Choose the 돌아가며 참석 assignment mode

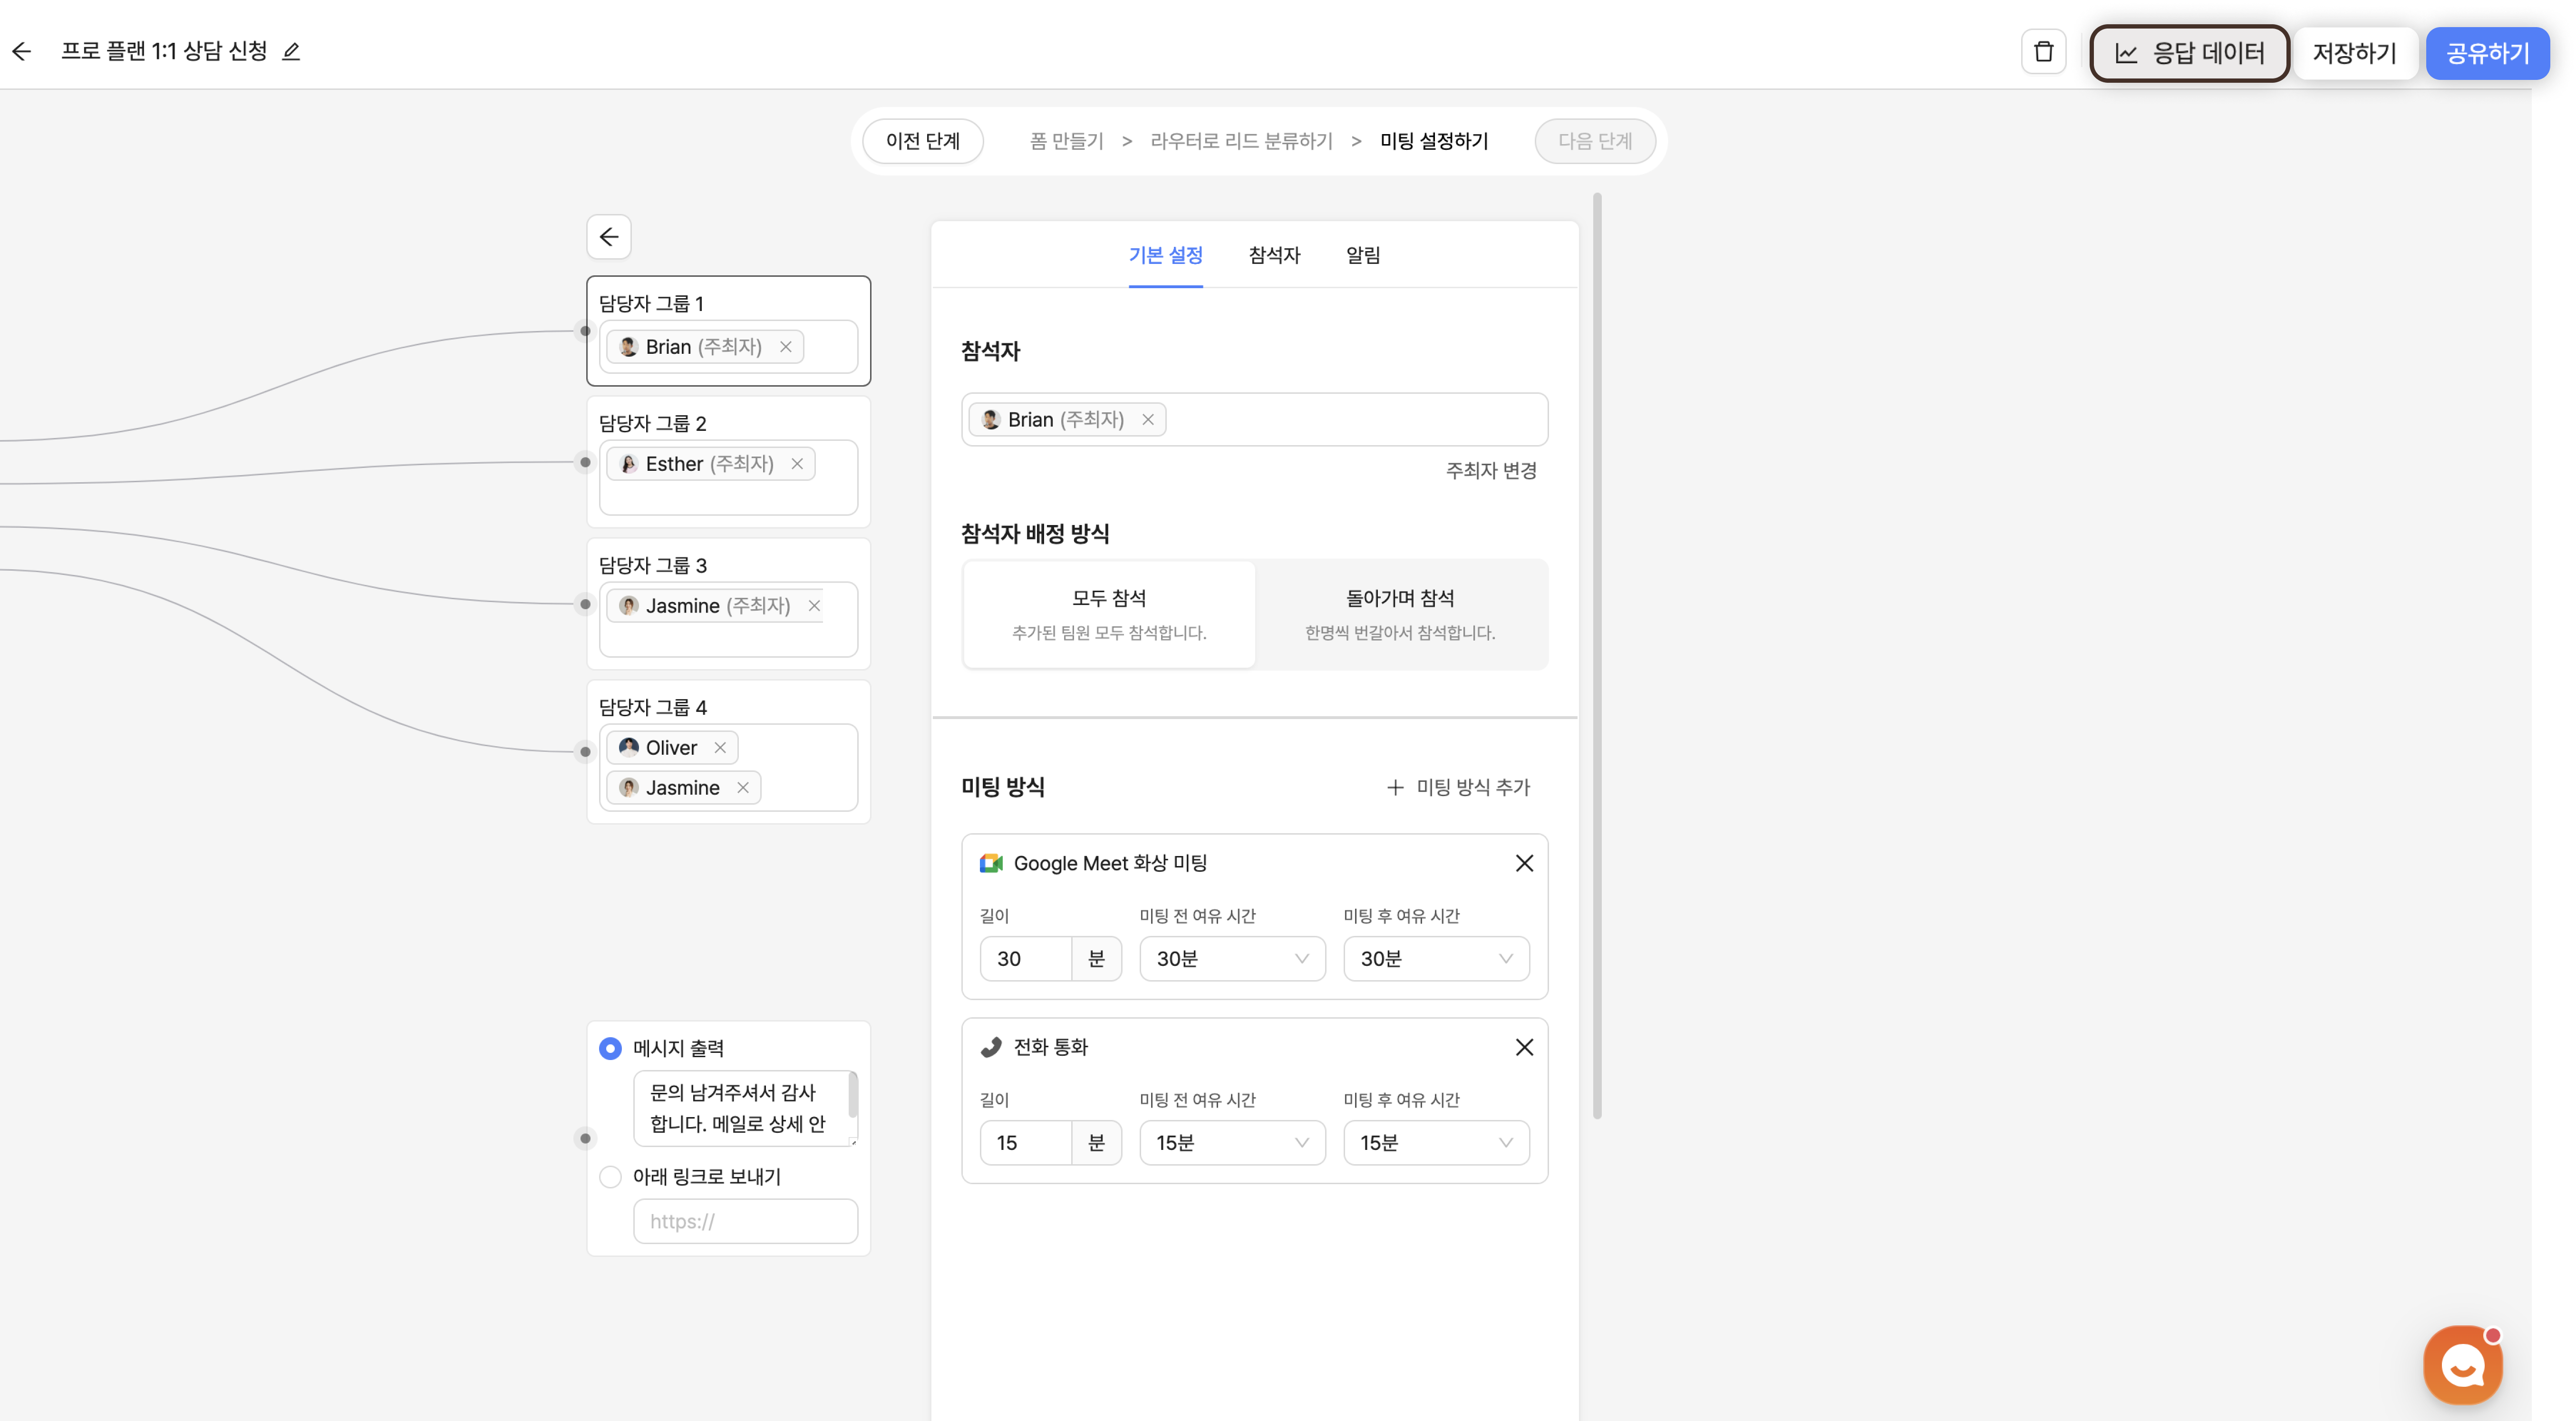pos(1400,613)
